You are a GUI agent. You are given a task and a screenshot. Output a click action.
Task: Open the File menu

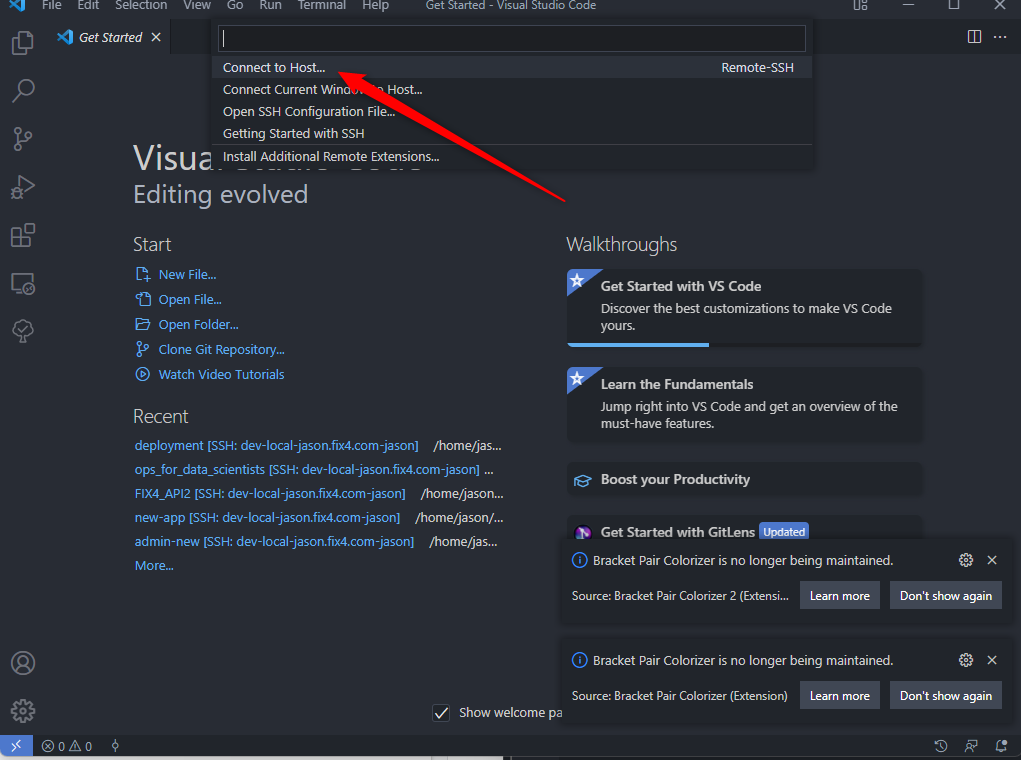[x=51, y=5]
